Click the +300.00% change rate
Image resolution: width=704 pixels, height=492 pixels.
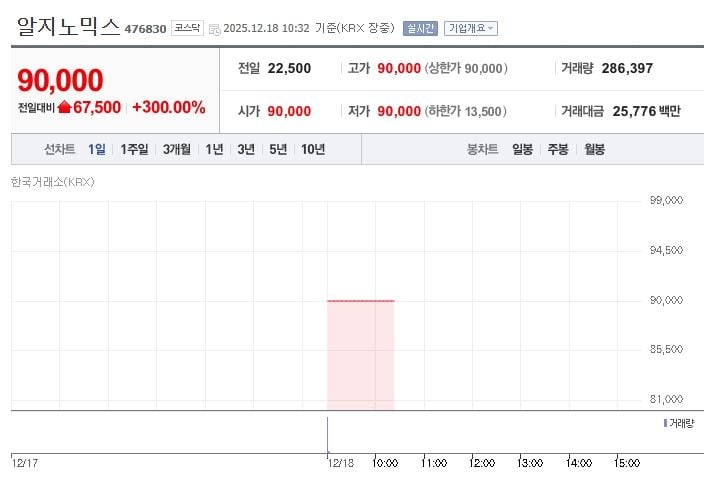point(169,107)
